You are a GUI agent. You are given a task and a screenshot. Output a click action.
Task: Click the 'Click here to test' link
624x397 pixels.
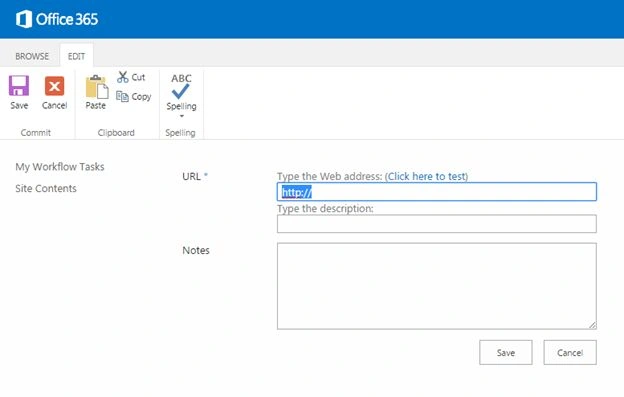[x=426, y=176]
